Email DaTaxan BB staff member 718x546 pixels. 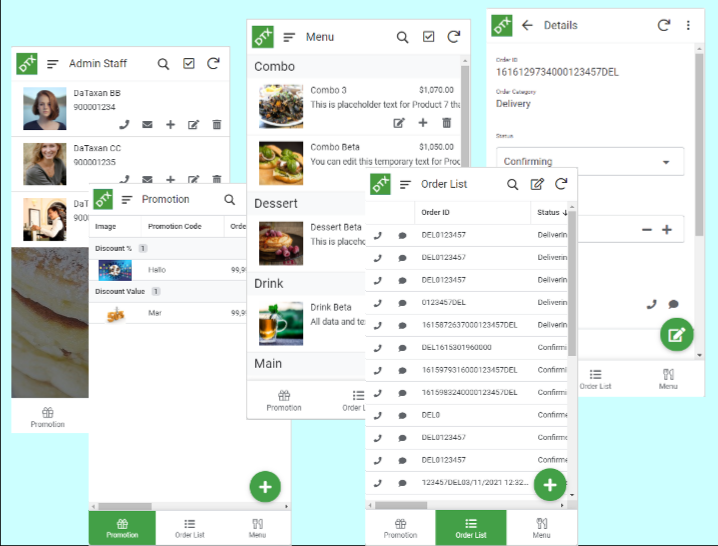(147, 124)
